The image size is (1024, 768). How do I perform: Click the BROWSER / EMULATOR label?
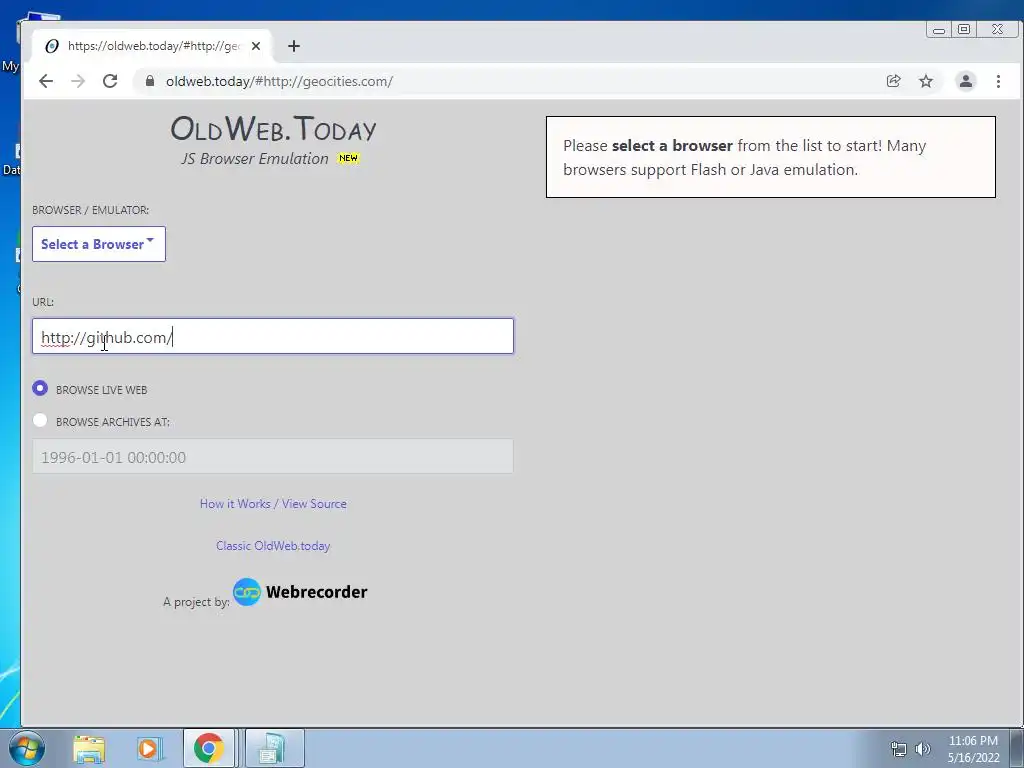pyautogui.click(x=90, y=210)
